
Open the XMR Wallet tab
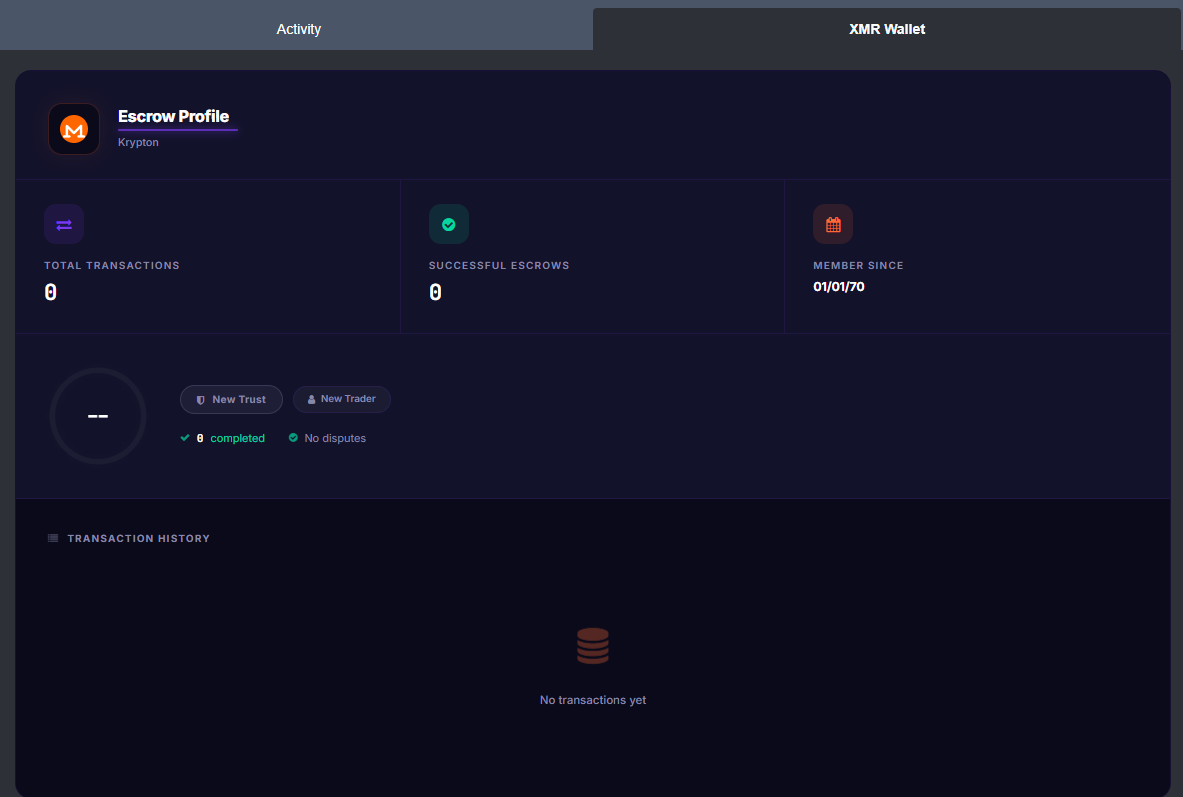(886, 29)
